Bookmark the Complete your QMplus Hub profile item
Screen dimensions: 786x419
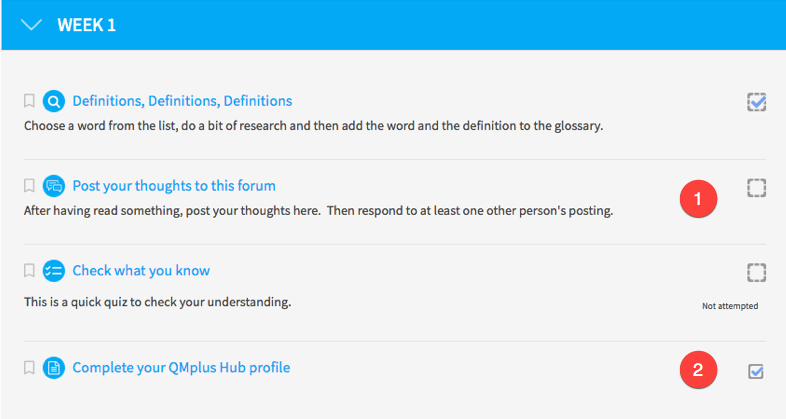pyautogui.click(x=29, y=367)
